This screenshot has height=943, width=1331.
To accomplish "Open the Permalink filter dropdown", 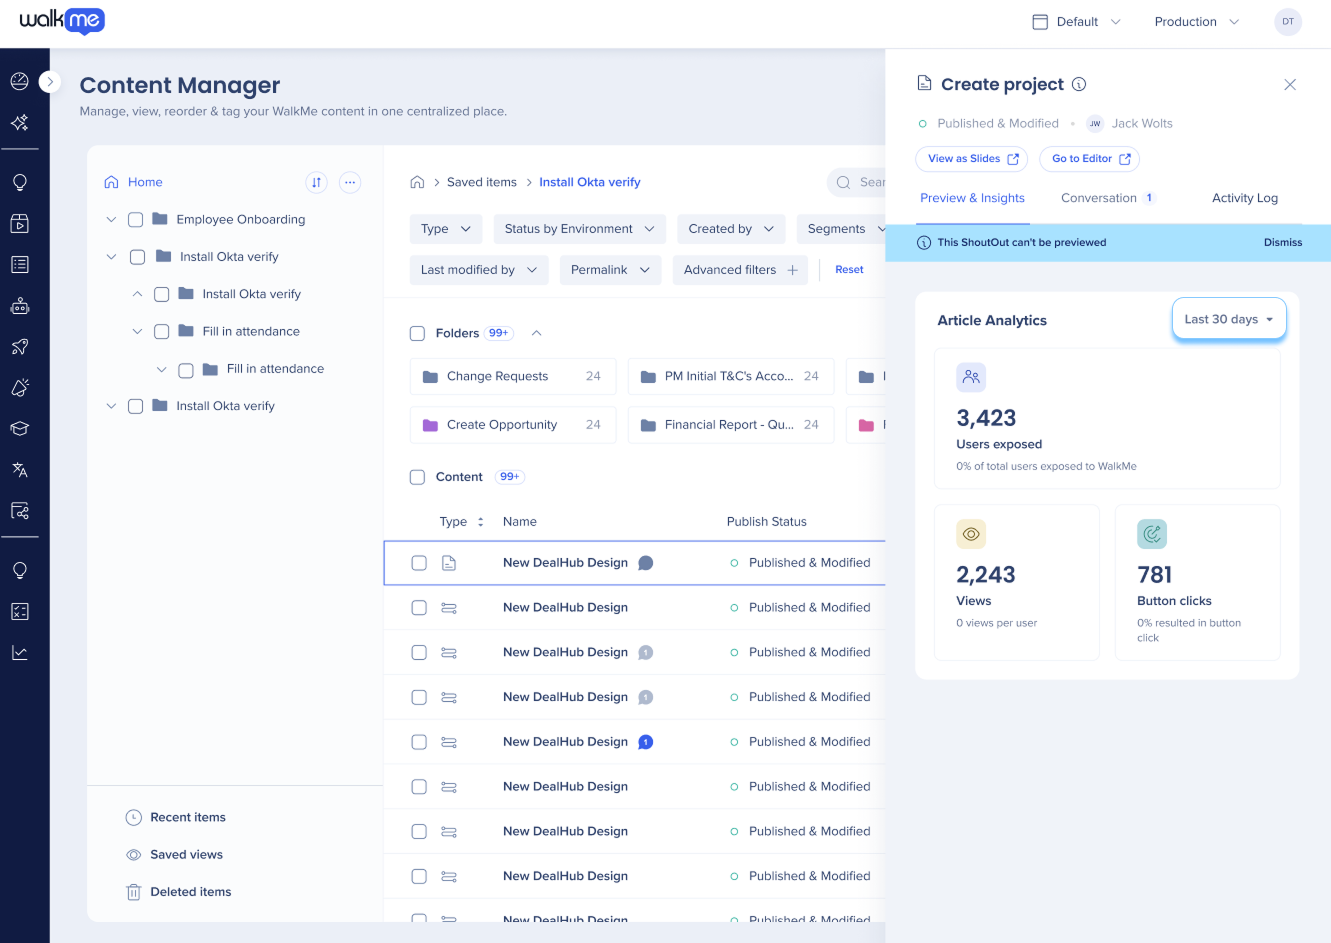I will pyautogui.click(x=611, y=270).
